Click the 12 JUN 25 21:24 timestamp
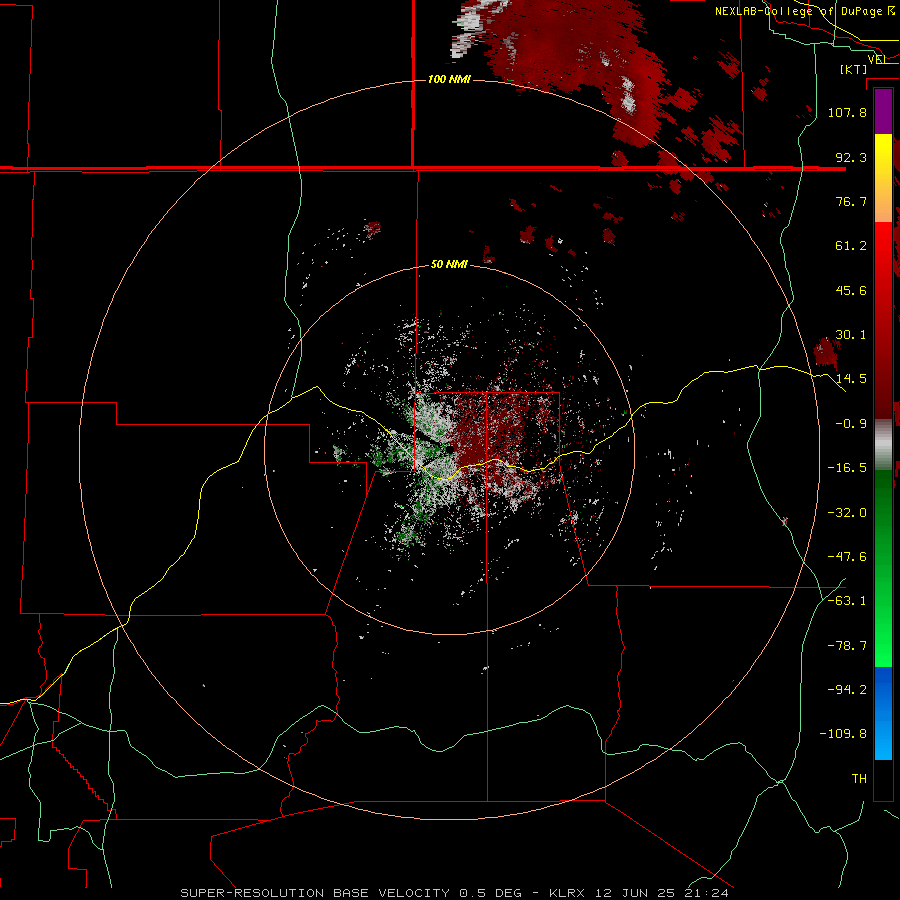900x900 pixels. pos(662,893)
